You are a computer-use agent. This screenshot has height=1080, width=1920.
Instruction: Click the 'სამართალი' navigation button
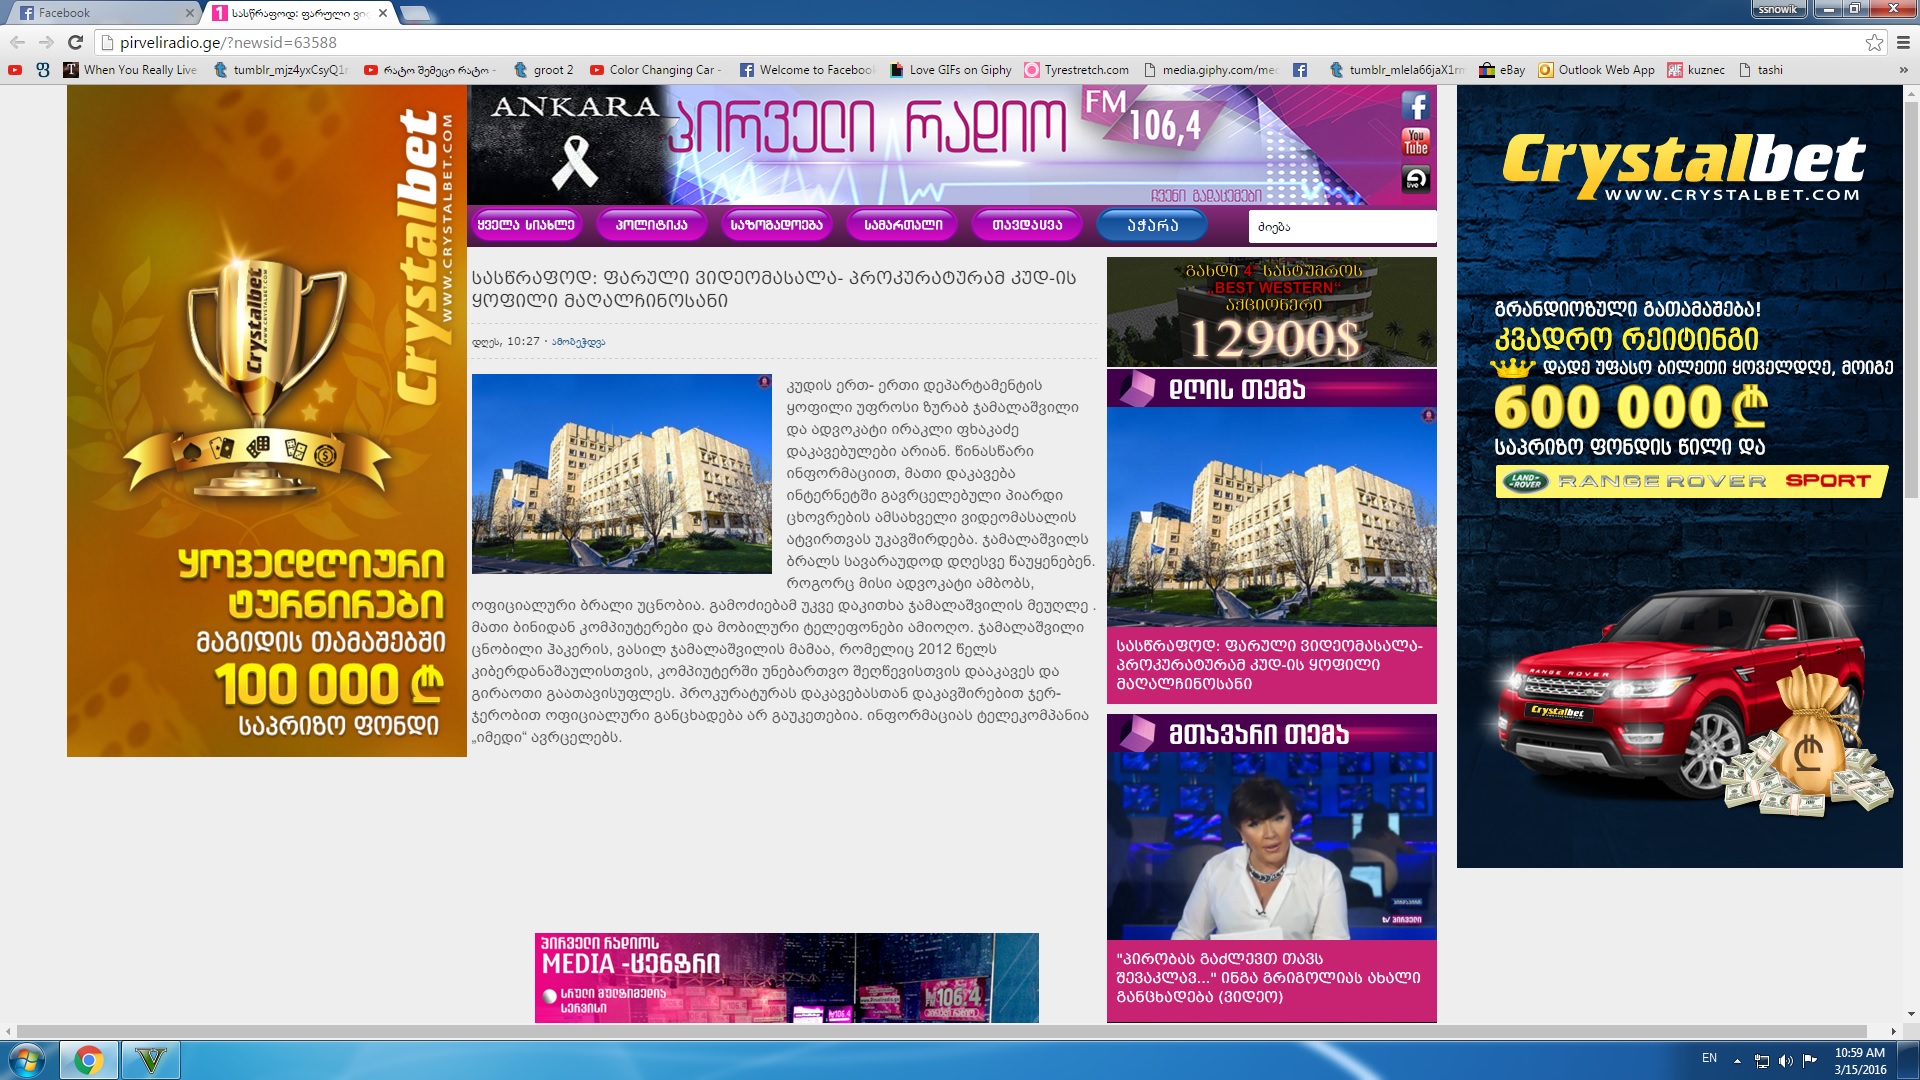click(903, 225)
